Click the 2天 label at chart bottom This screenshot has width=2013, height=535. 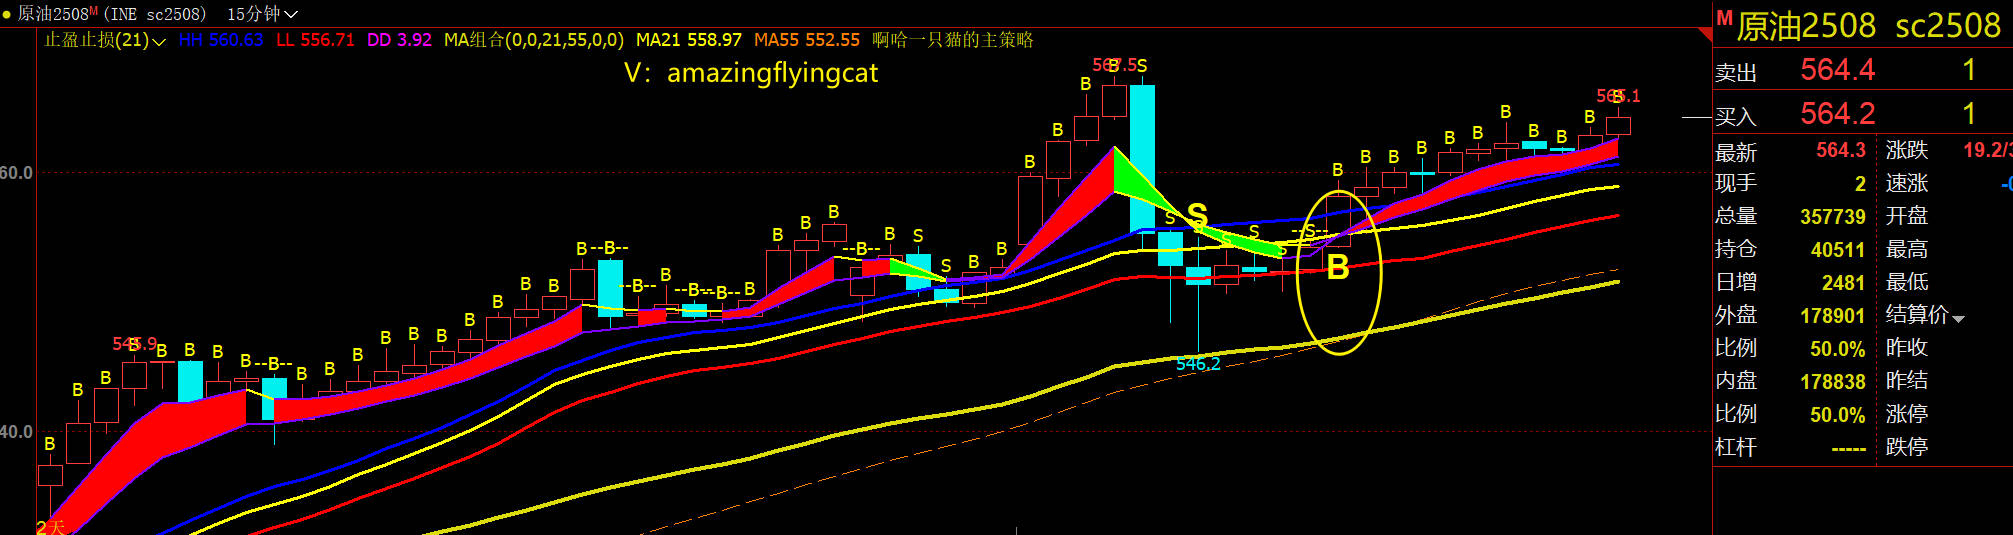tap(50, 527)
